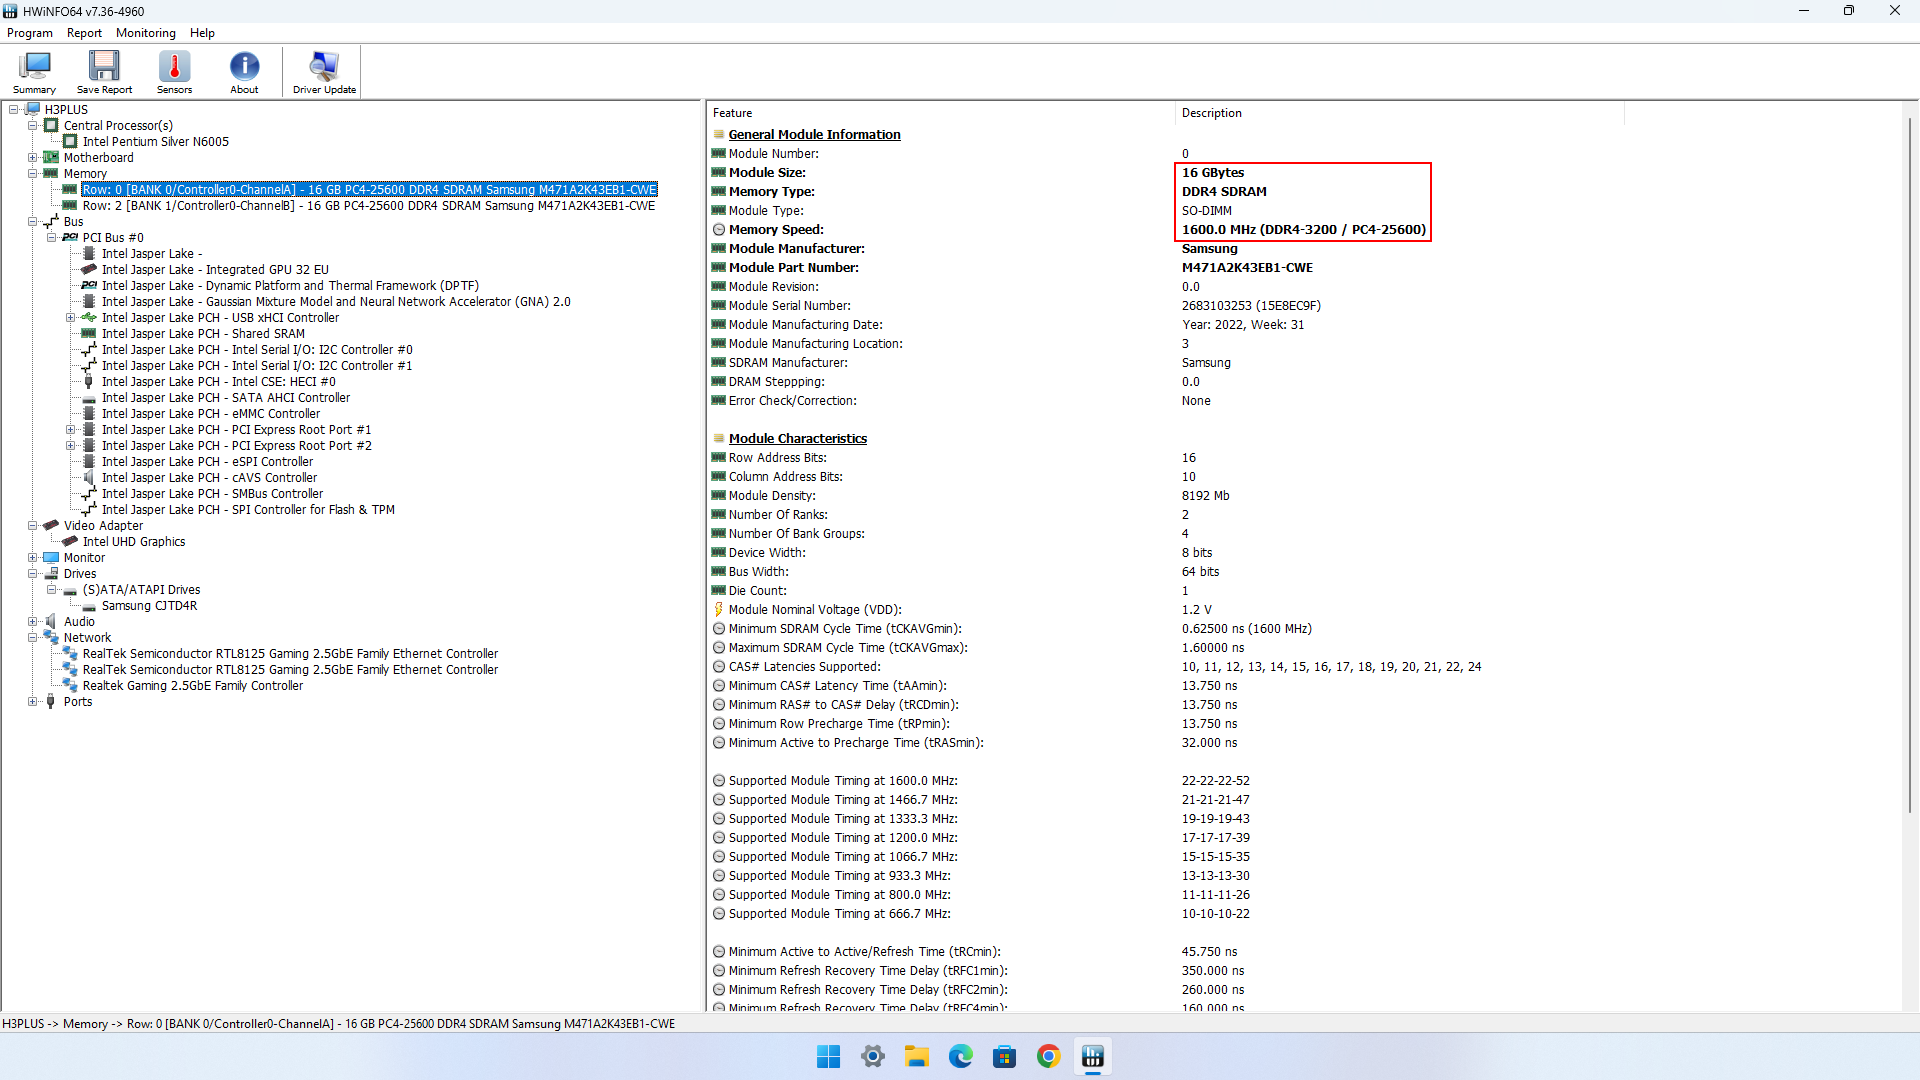Select Intel Jasper Lake Integrated GPU 32 EU
Image resolution: width=1920 pixels, height=1080 pixels.
click(x=215, y=270)
